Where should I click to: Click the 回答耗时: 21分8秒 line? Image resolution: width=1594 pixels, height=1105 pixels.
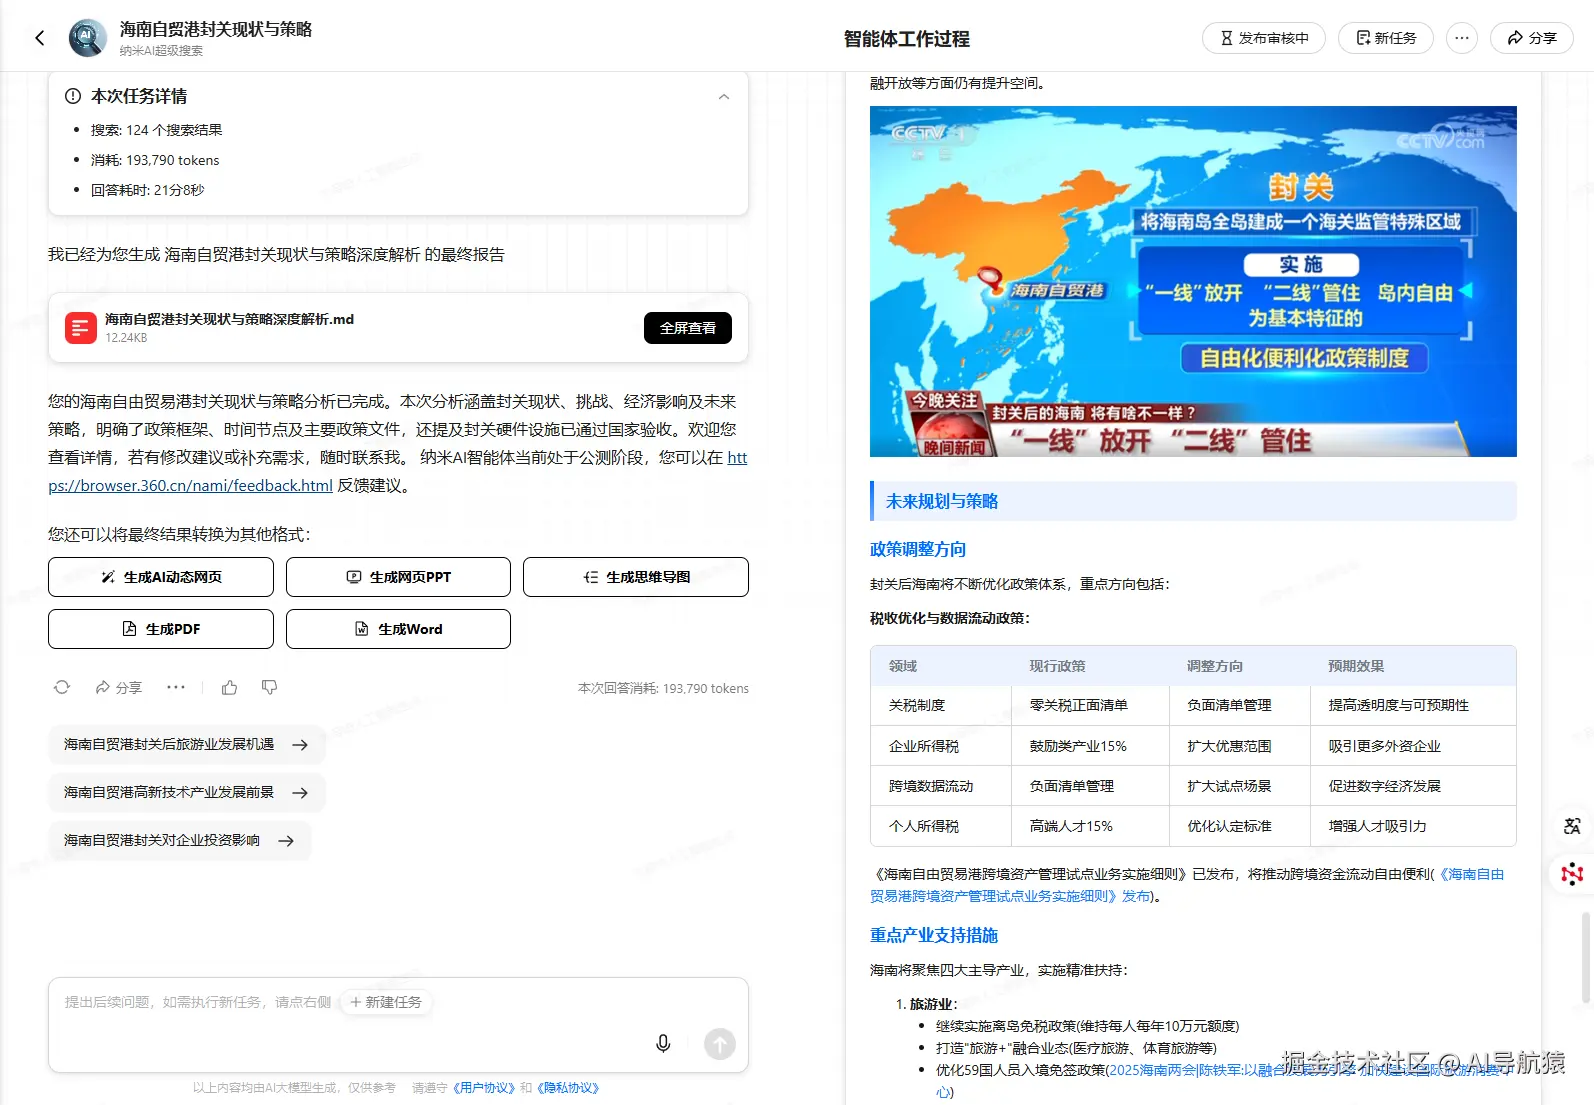(147, 190)
